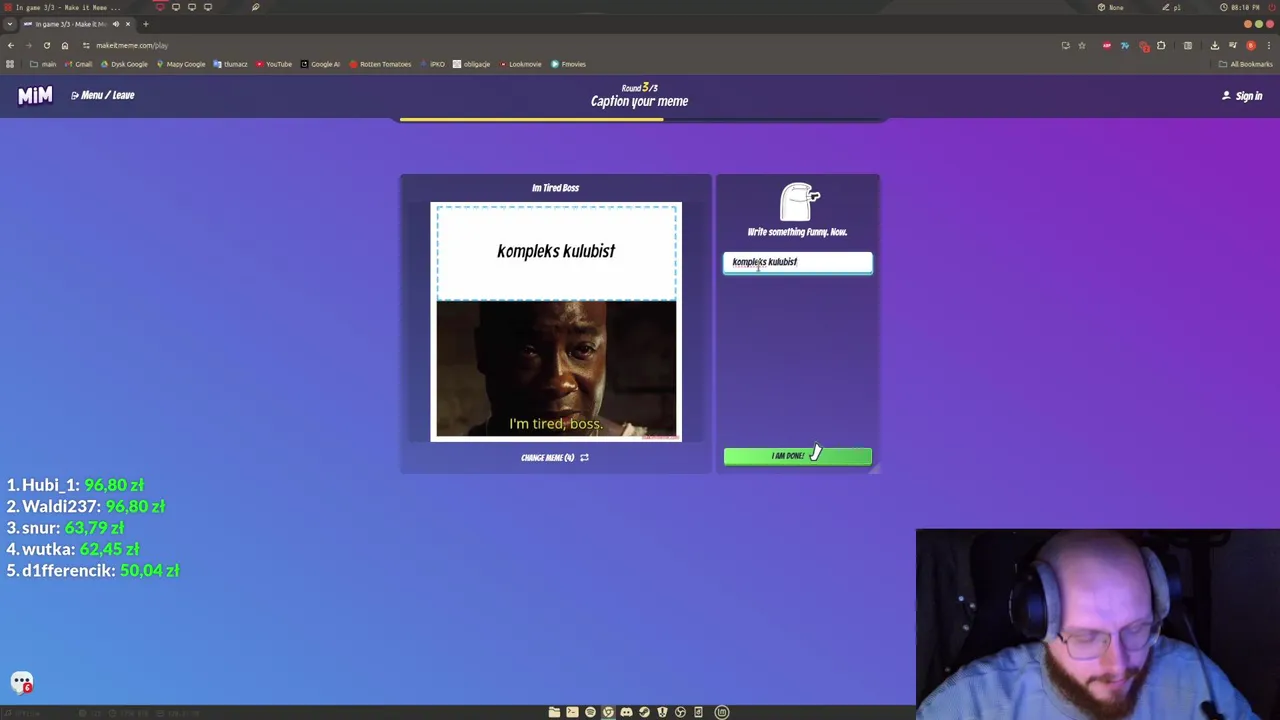The height and width of the screenshot is (720, 1280).
Task: Click the pl keyboard layout indicator
Action: 1172,7
